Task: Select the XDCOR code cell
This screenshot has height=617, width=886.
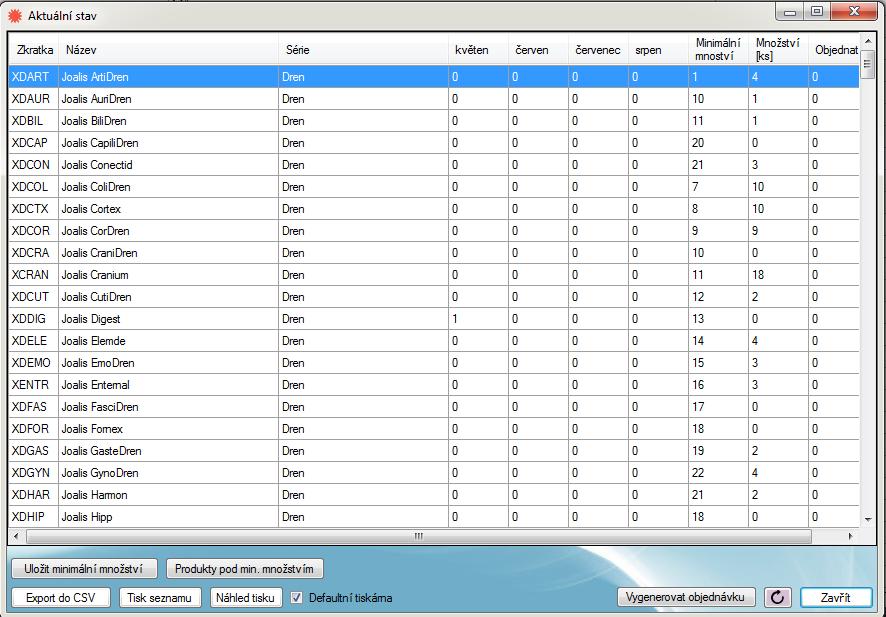Action: [x=33, y=231]
